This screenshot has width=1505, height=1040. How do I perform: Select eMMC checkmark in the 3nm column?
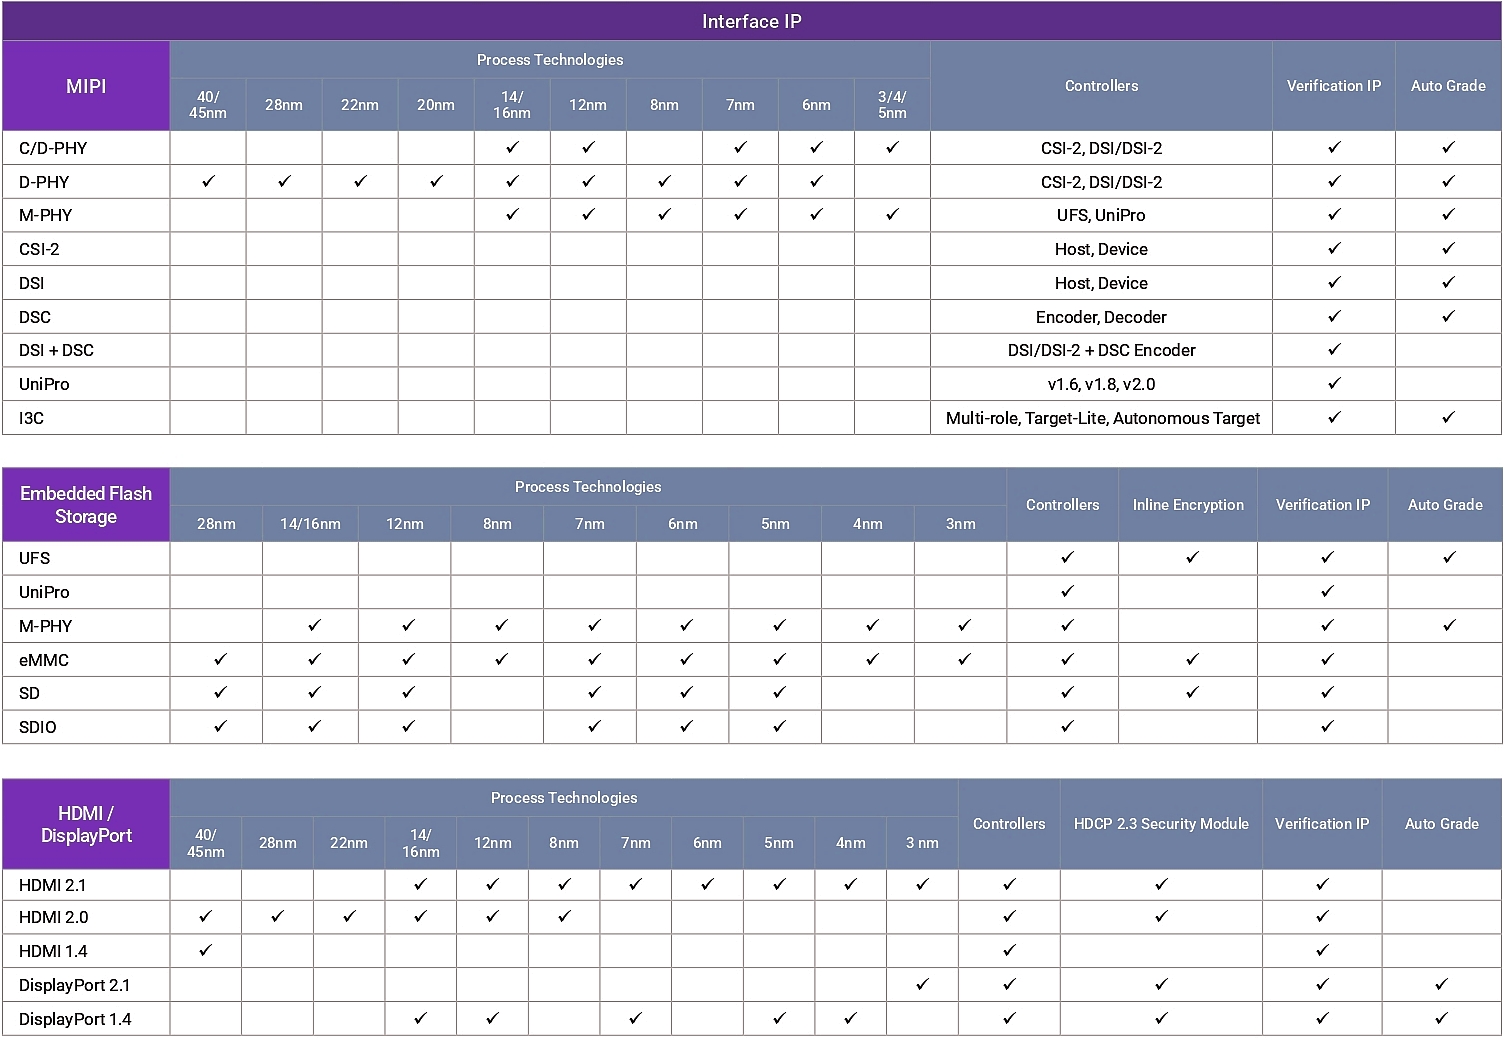(x=963, y=659)
